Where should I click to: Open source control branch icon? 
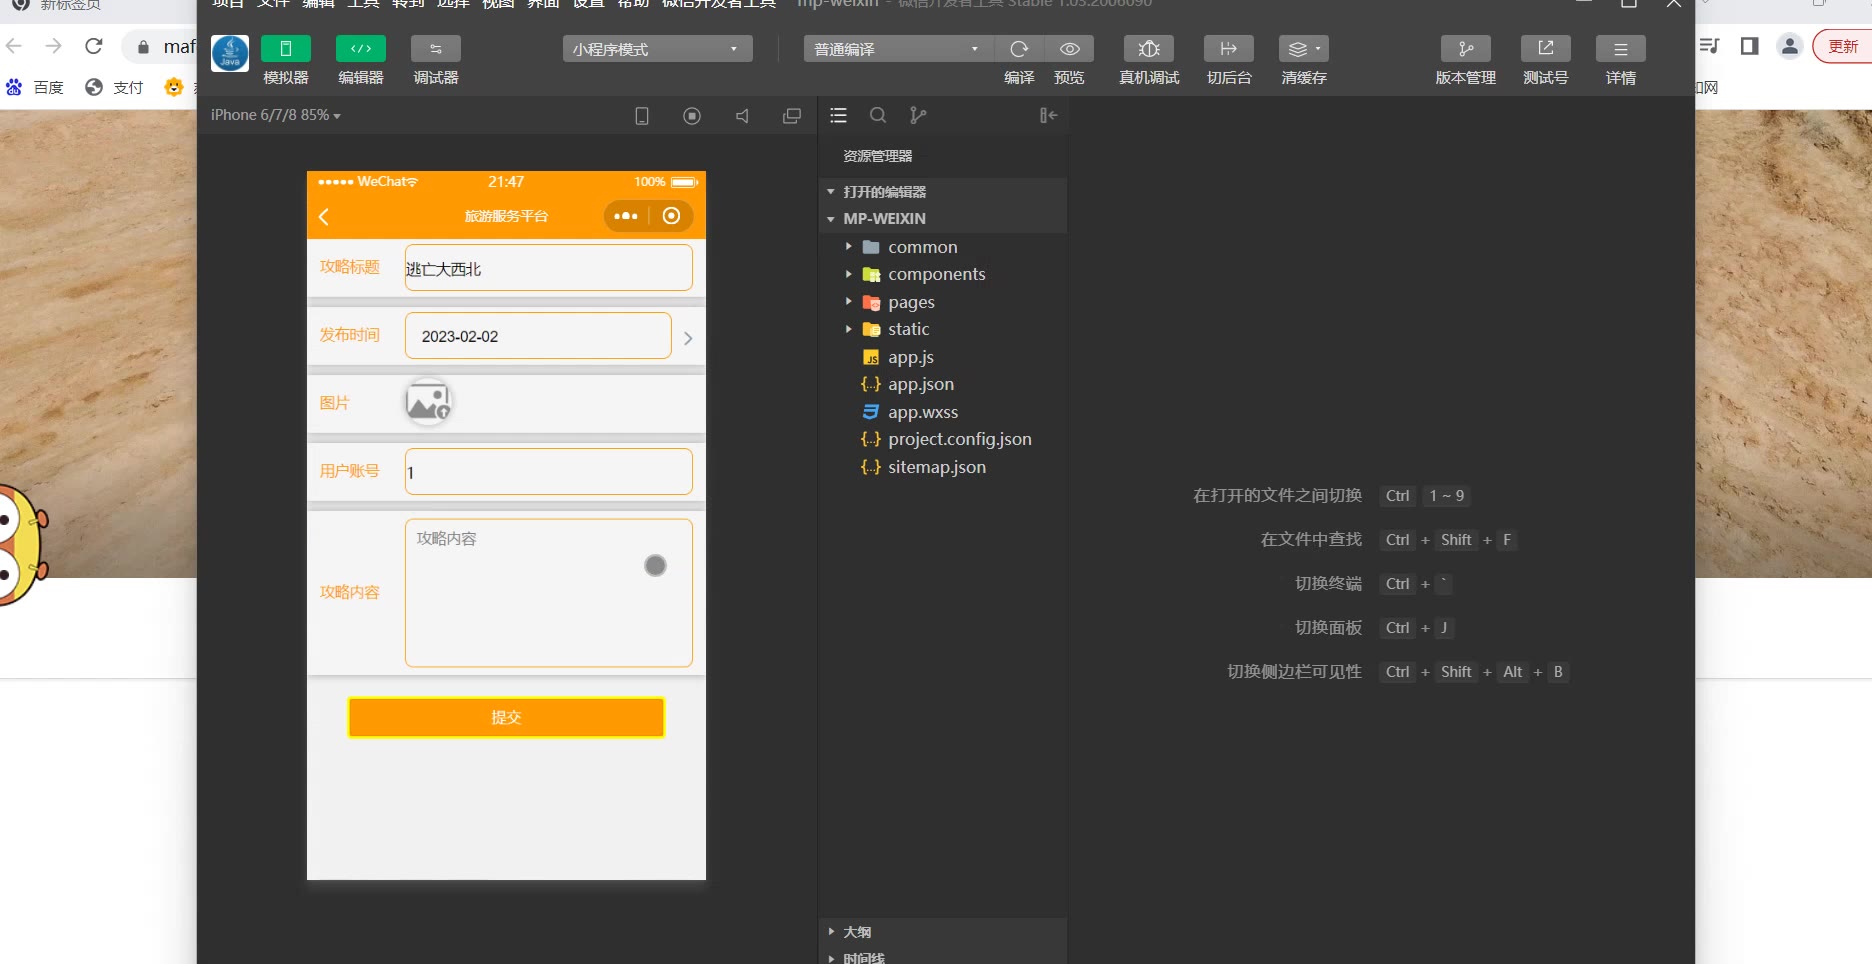(x=918, y=116)
